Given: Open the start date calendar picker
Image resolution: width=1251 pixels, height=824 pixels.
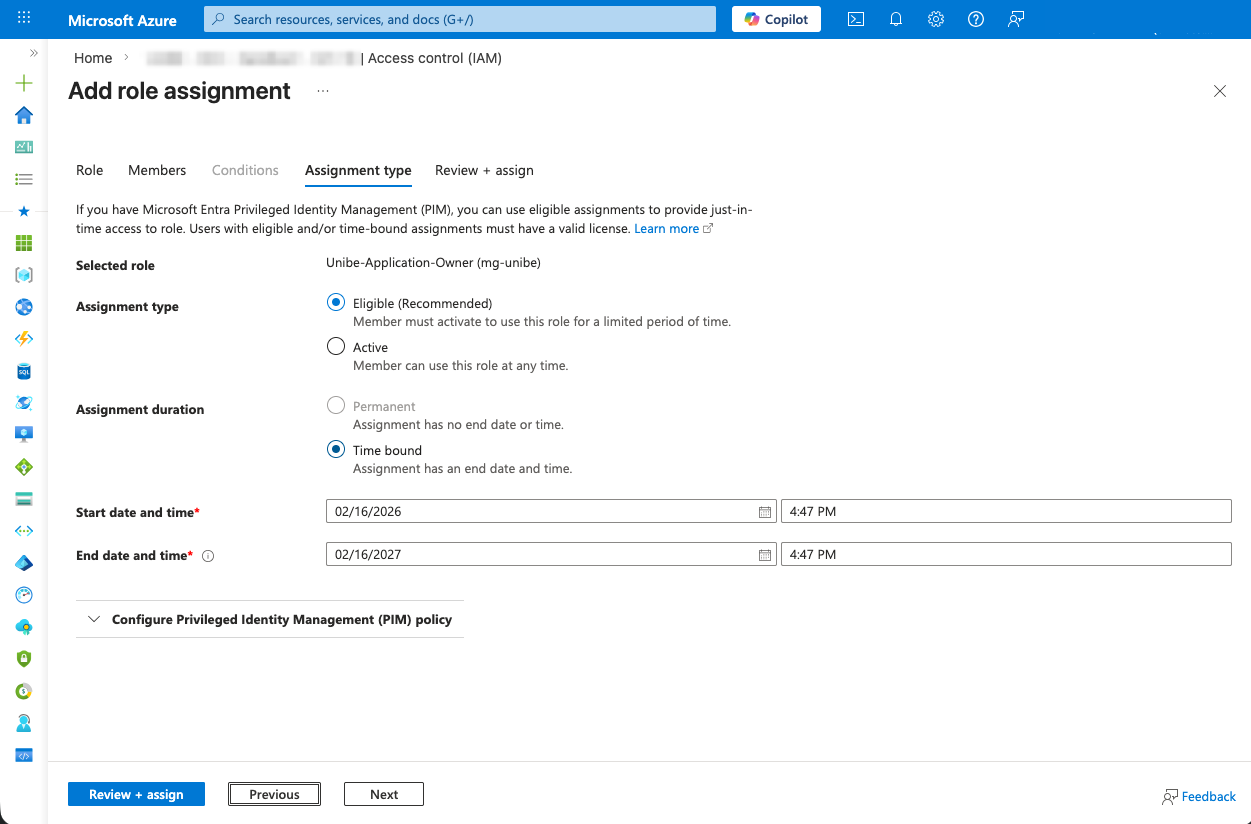Looking at the screenshot, I should pyautogui.click(x=765, y=512).
